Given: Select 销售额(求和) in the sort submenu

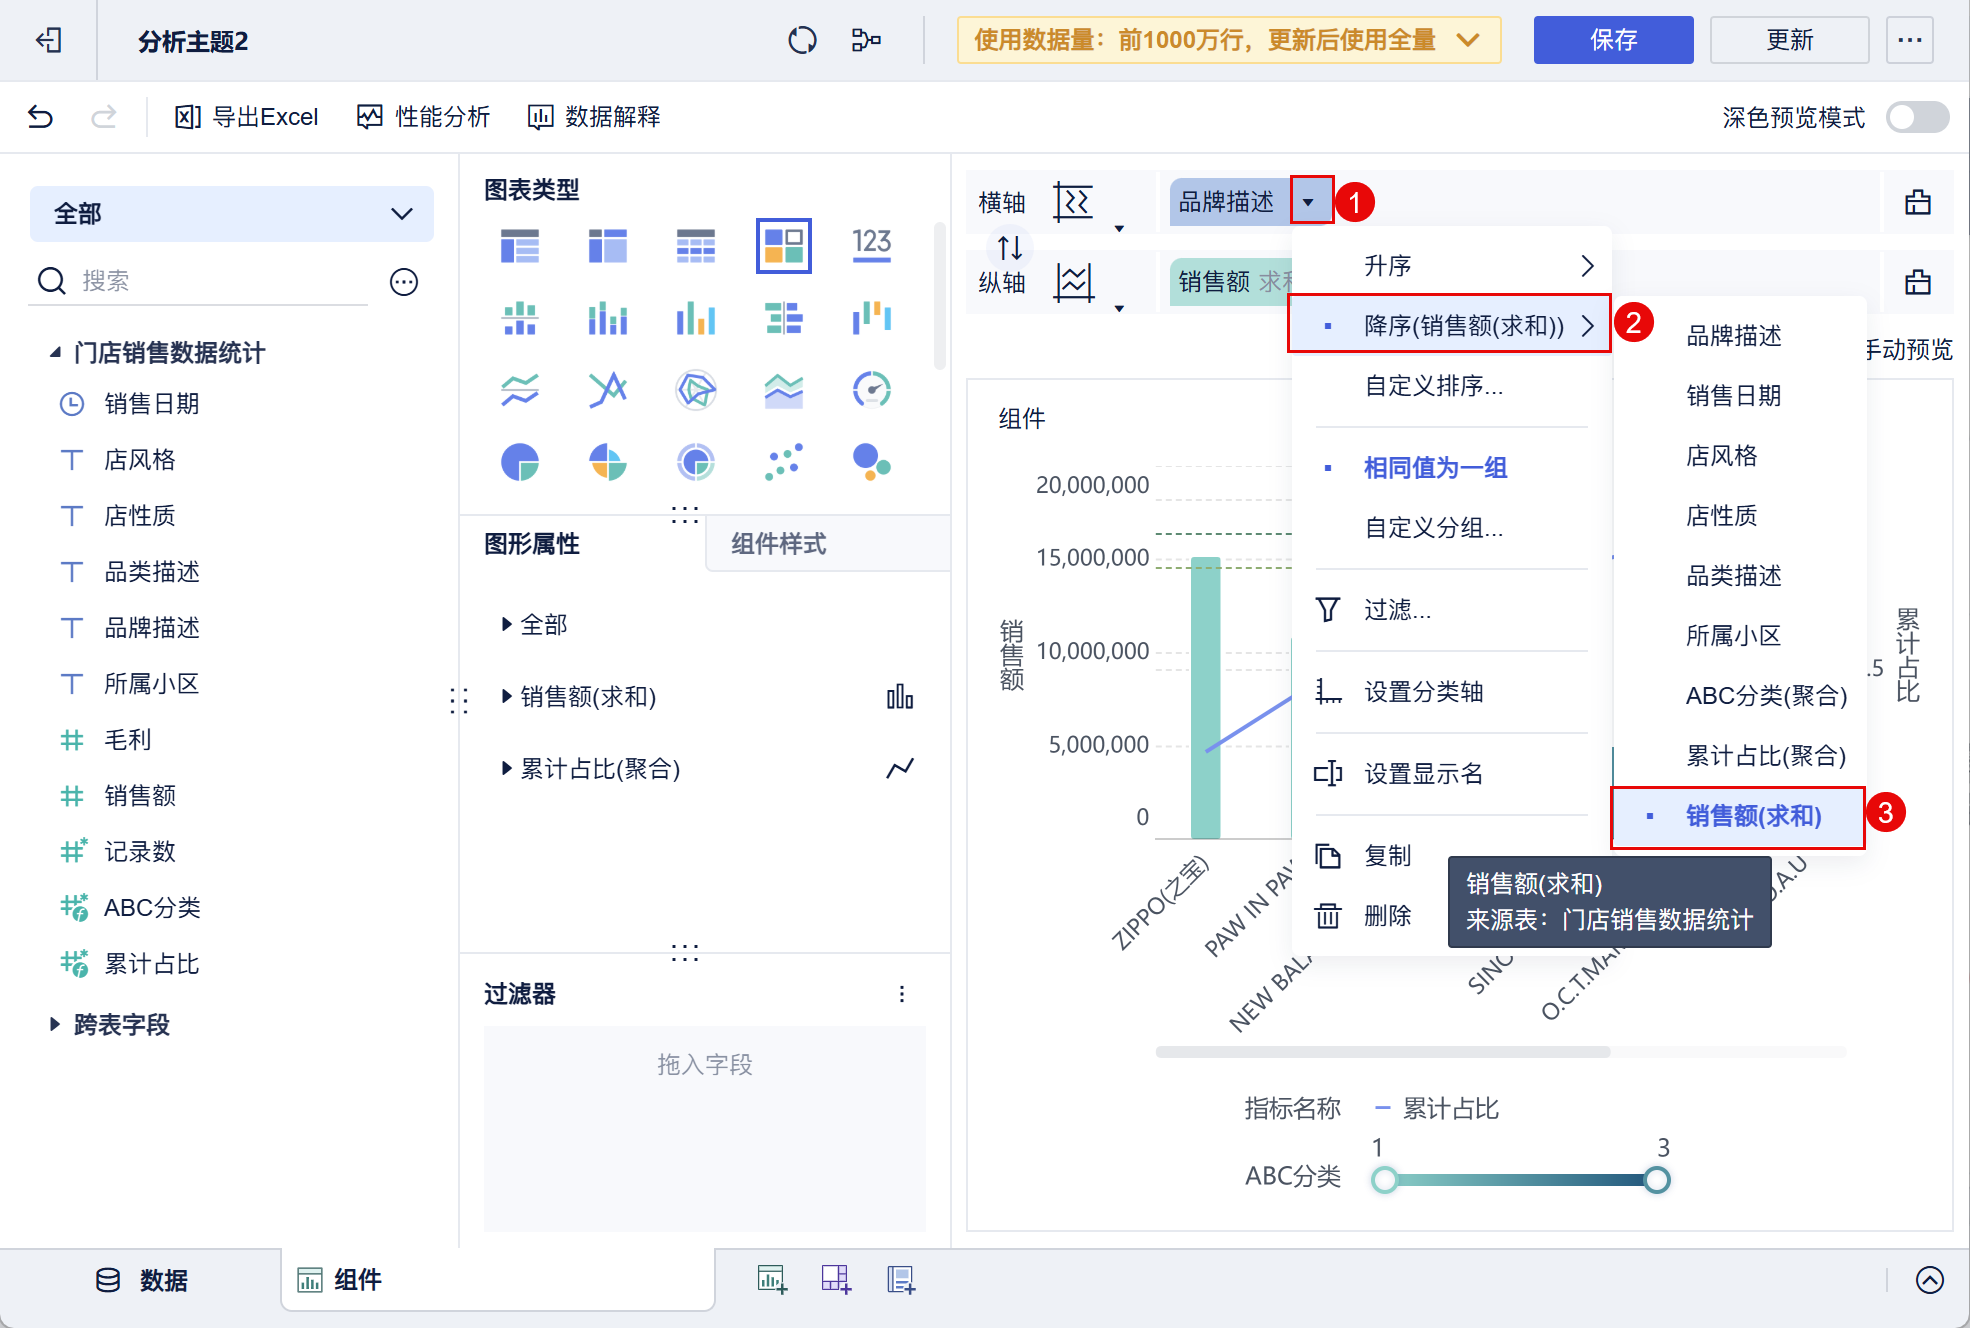Looking at the screenshot, I should [x=1753, y=816].
